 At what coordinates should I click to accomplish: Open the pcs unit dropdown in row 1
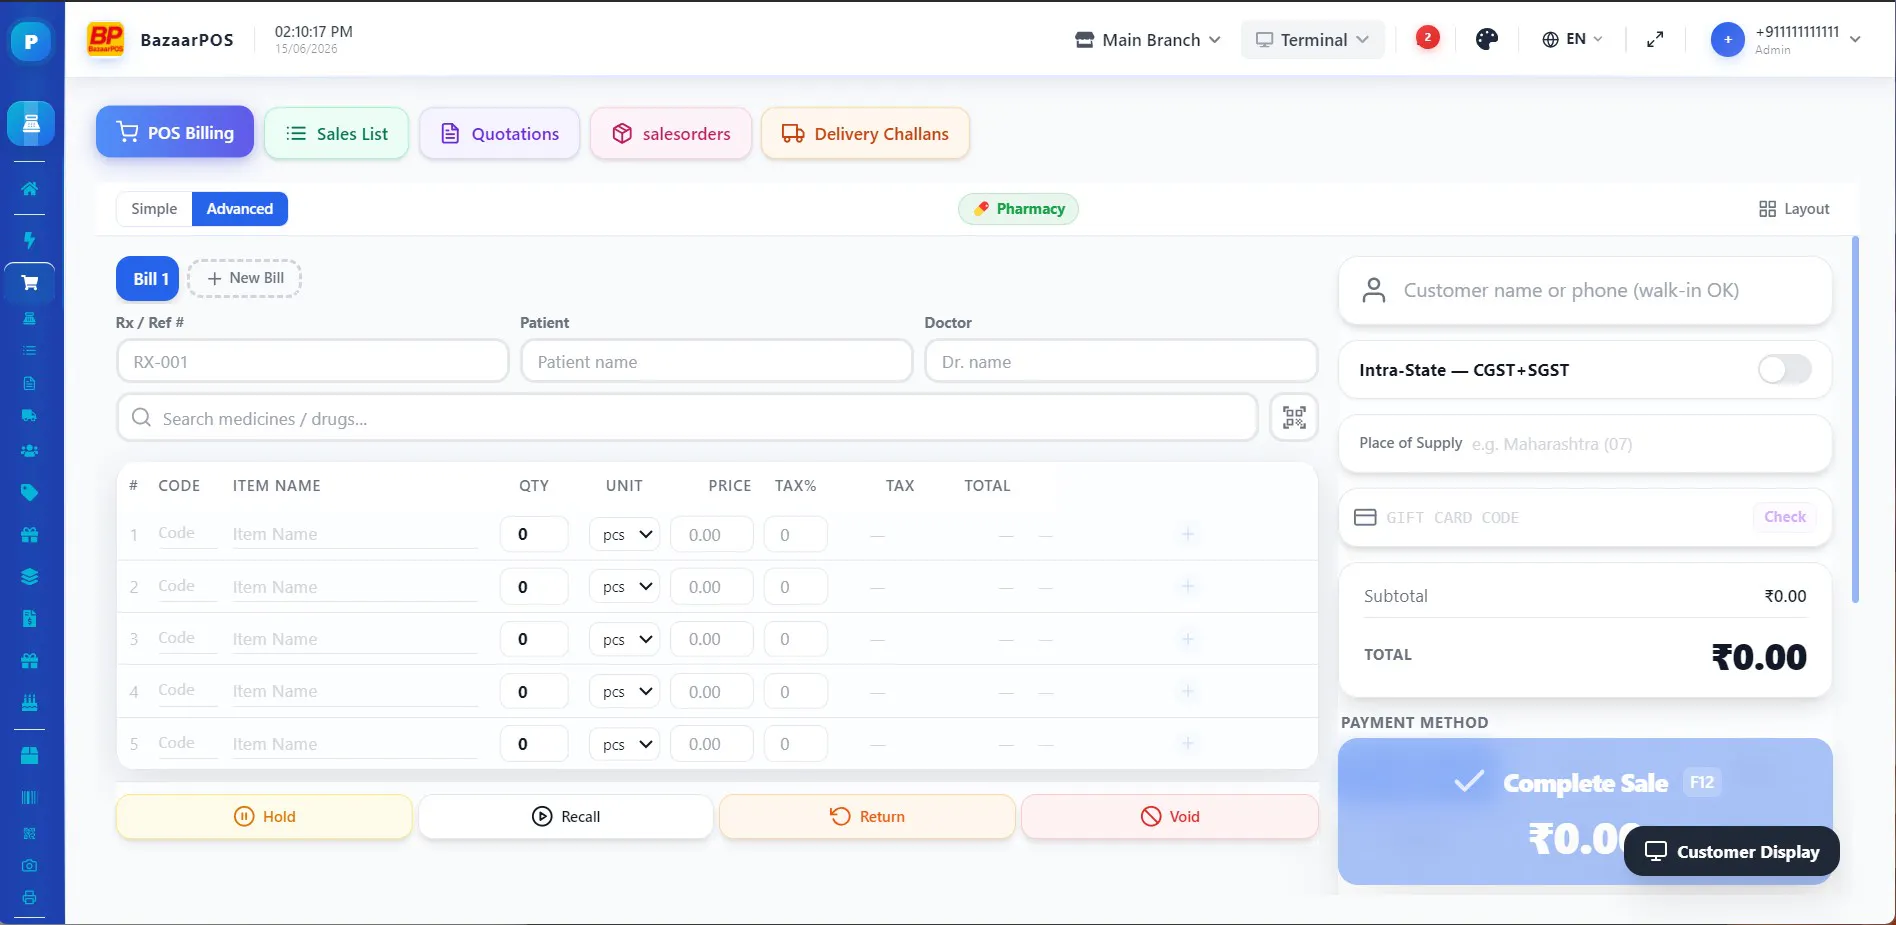click(625, 535)
